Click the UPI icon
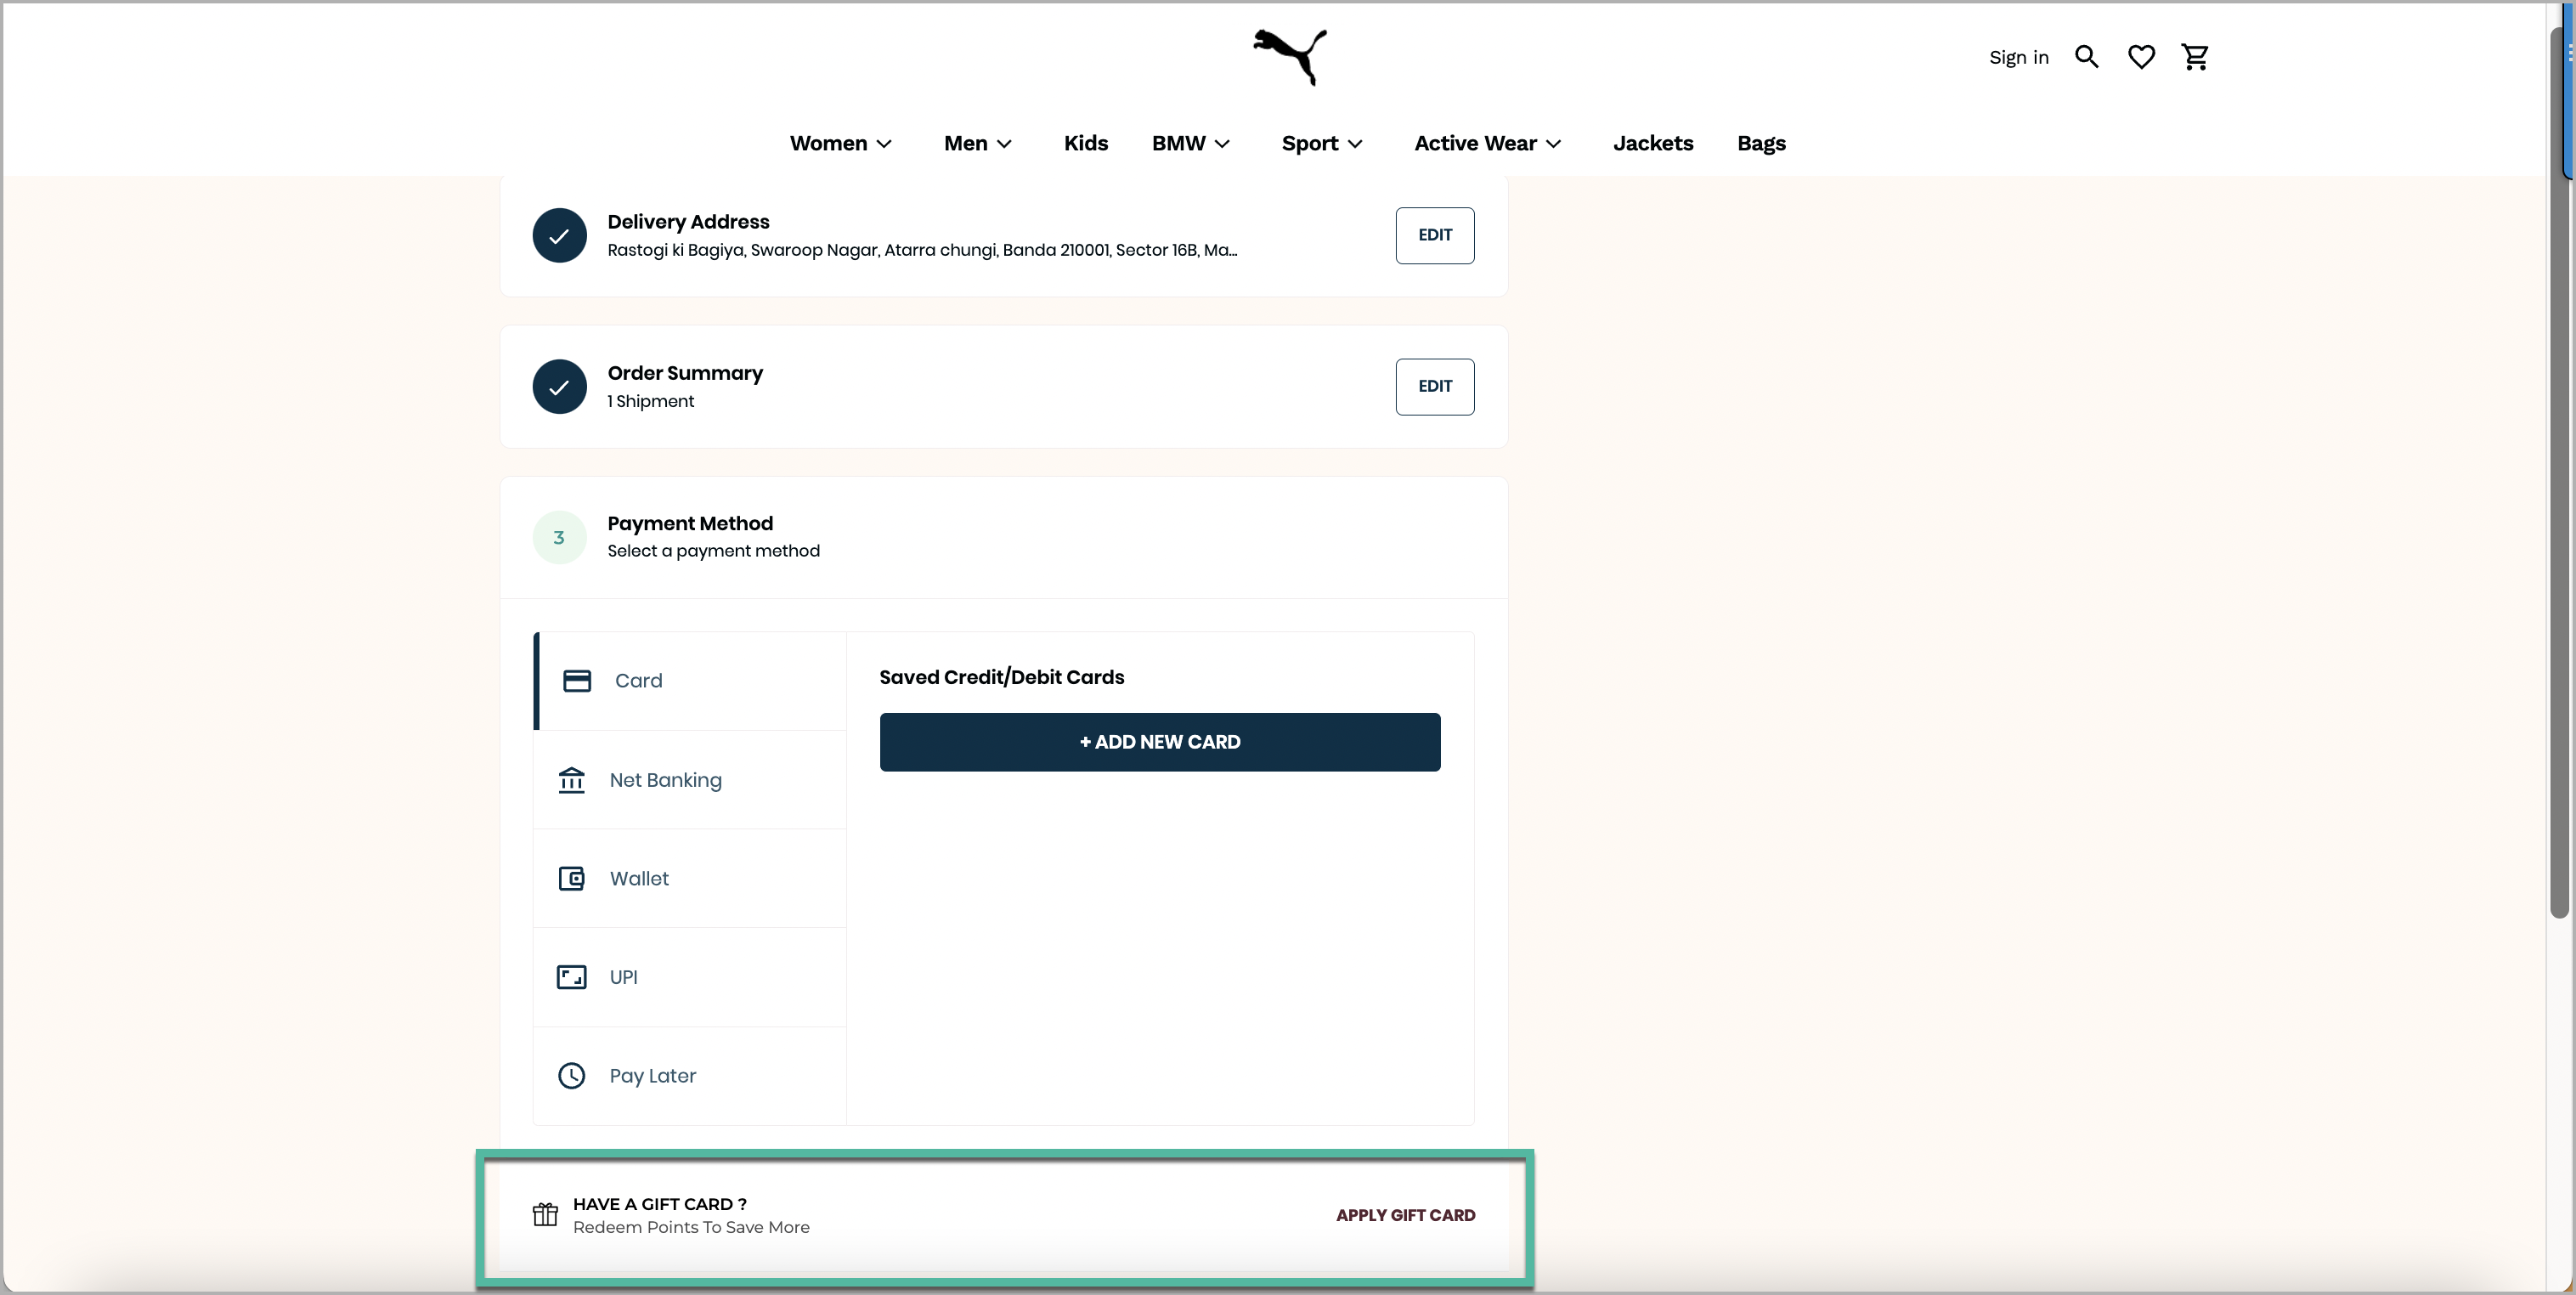The width and height of the screenshot is (2576, 1295). (x=571, y=978)
